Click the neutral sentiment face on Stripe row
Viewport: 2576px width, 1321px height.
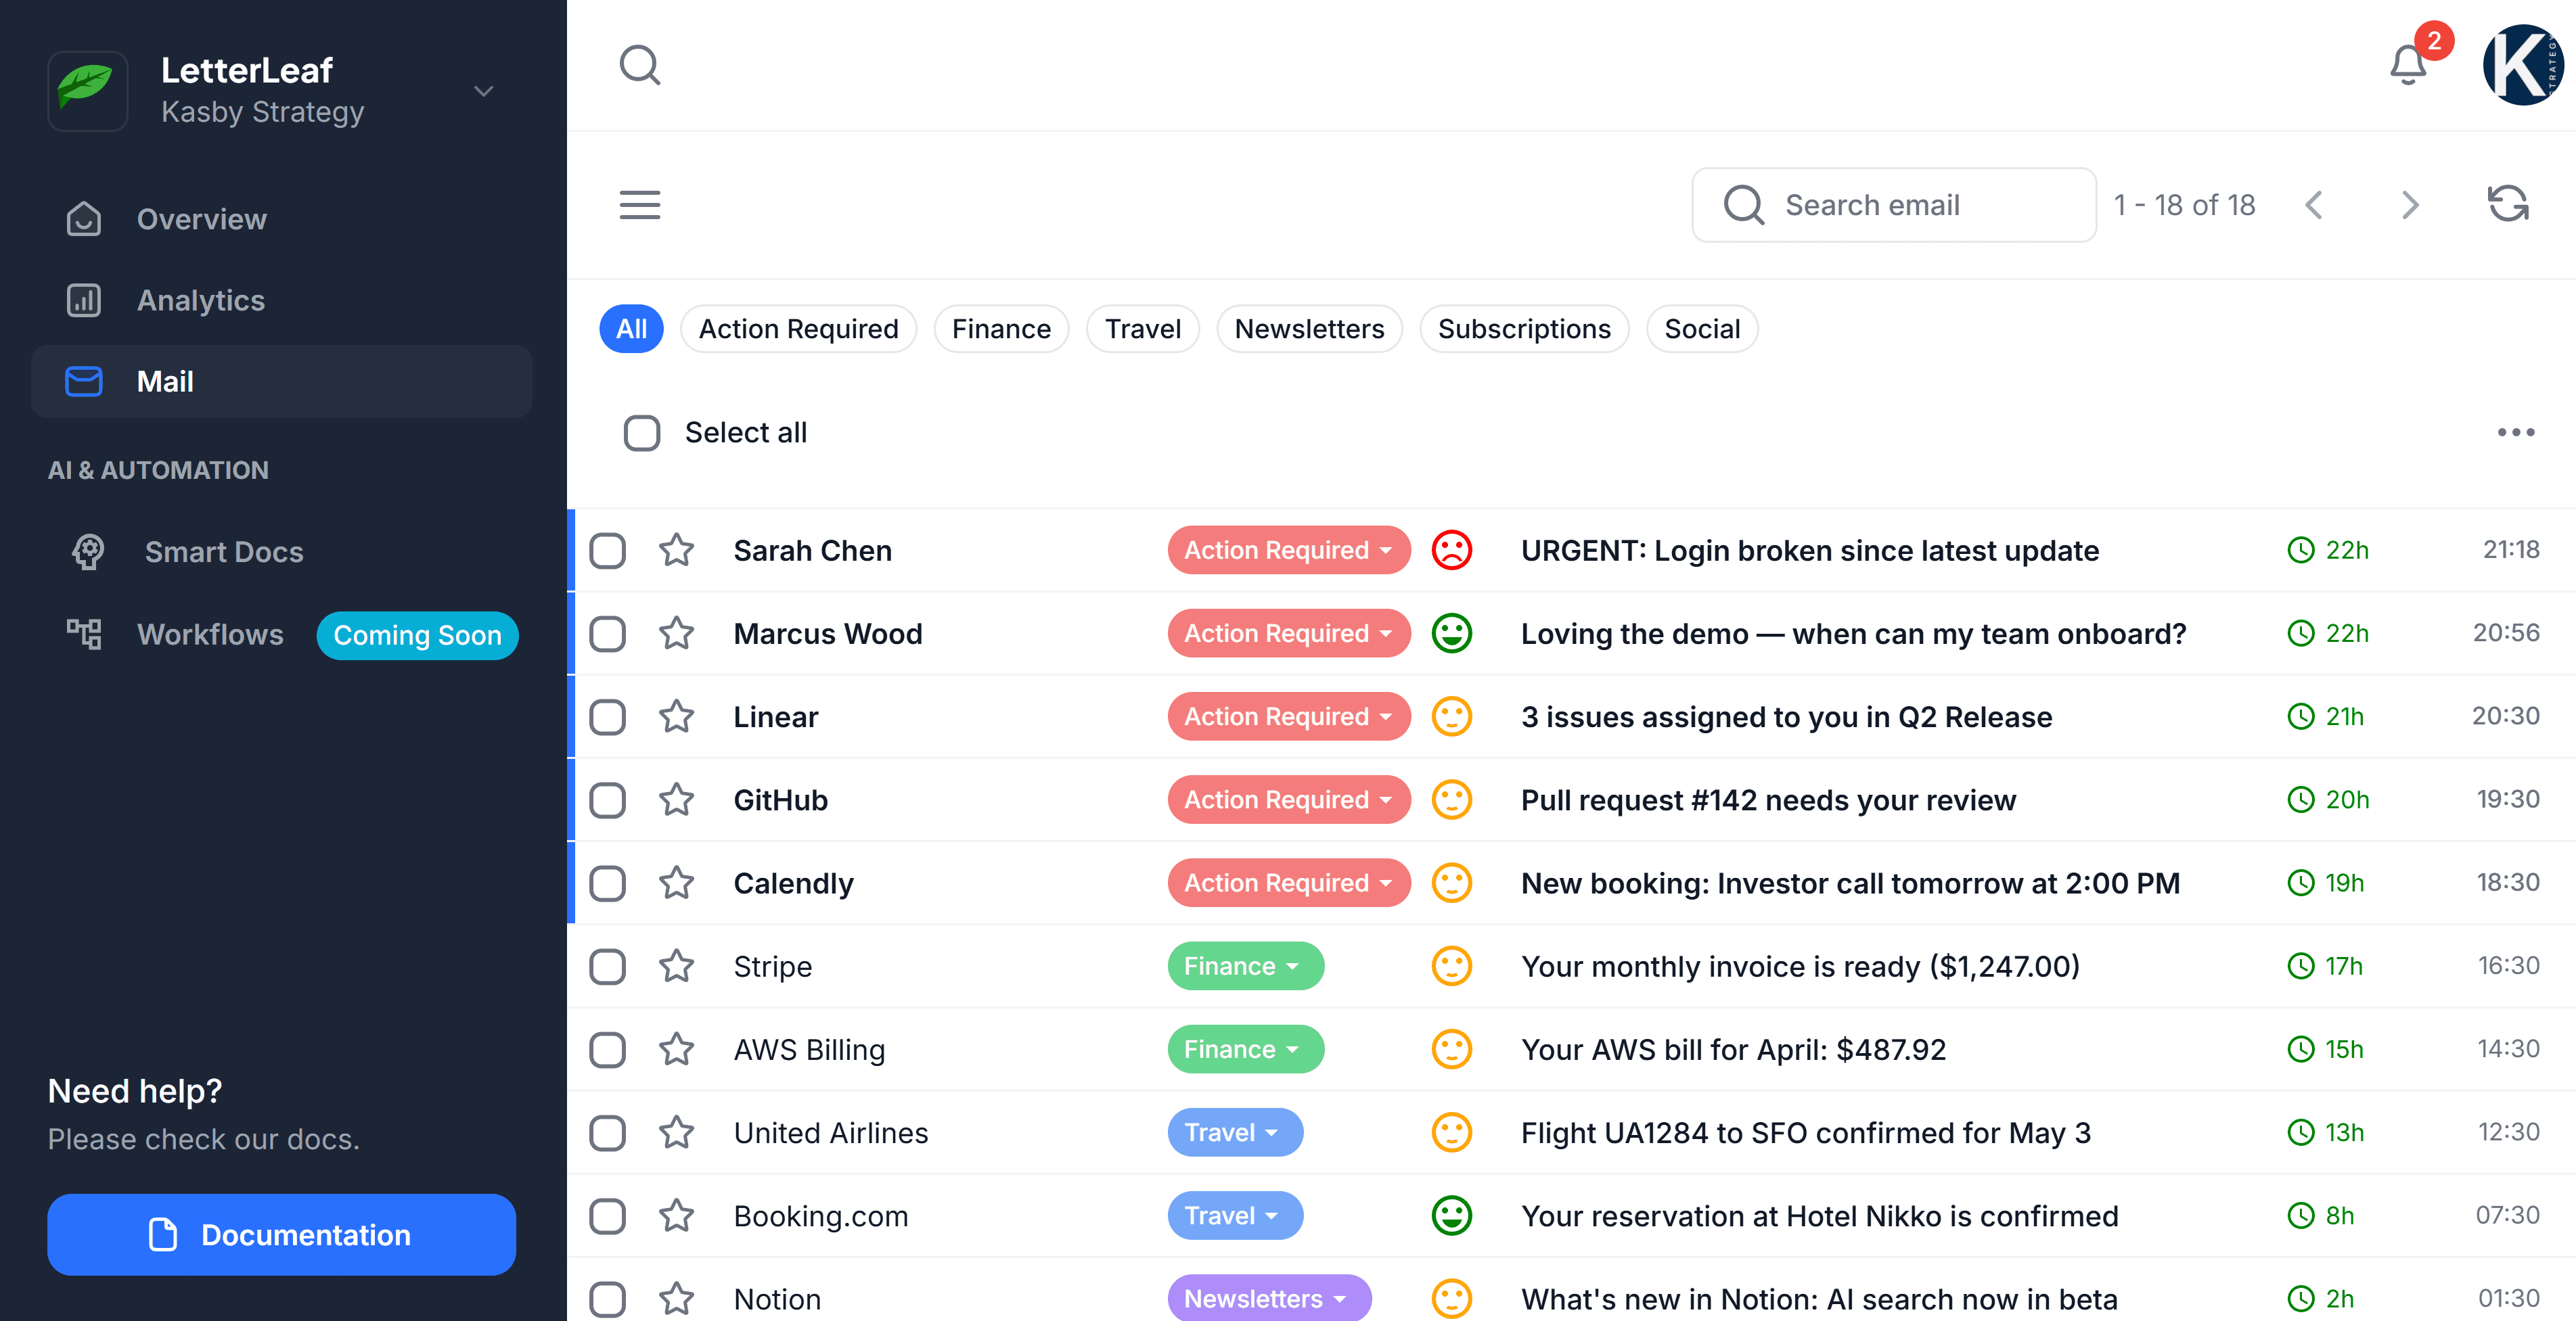click(1451, 966)
